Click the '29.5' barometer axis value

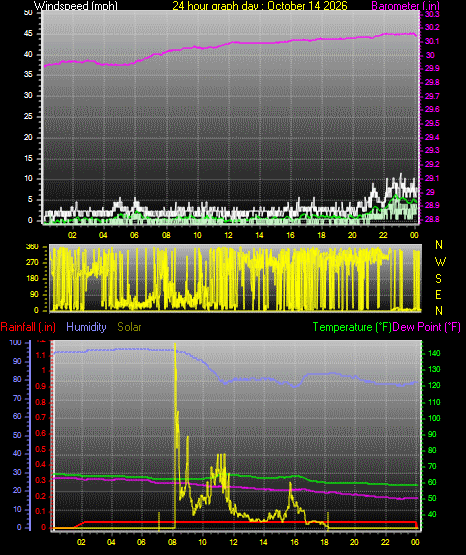point(432,123)
